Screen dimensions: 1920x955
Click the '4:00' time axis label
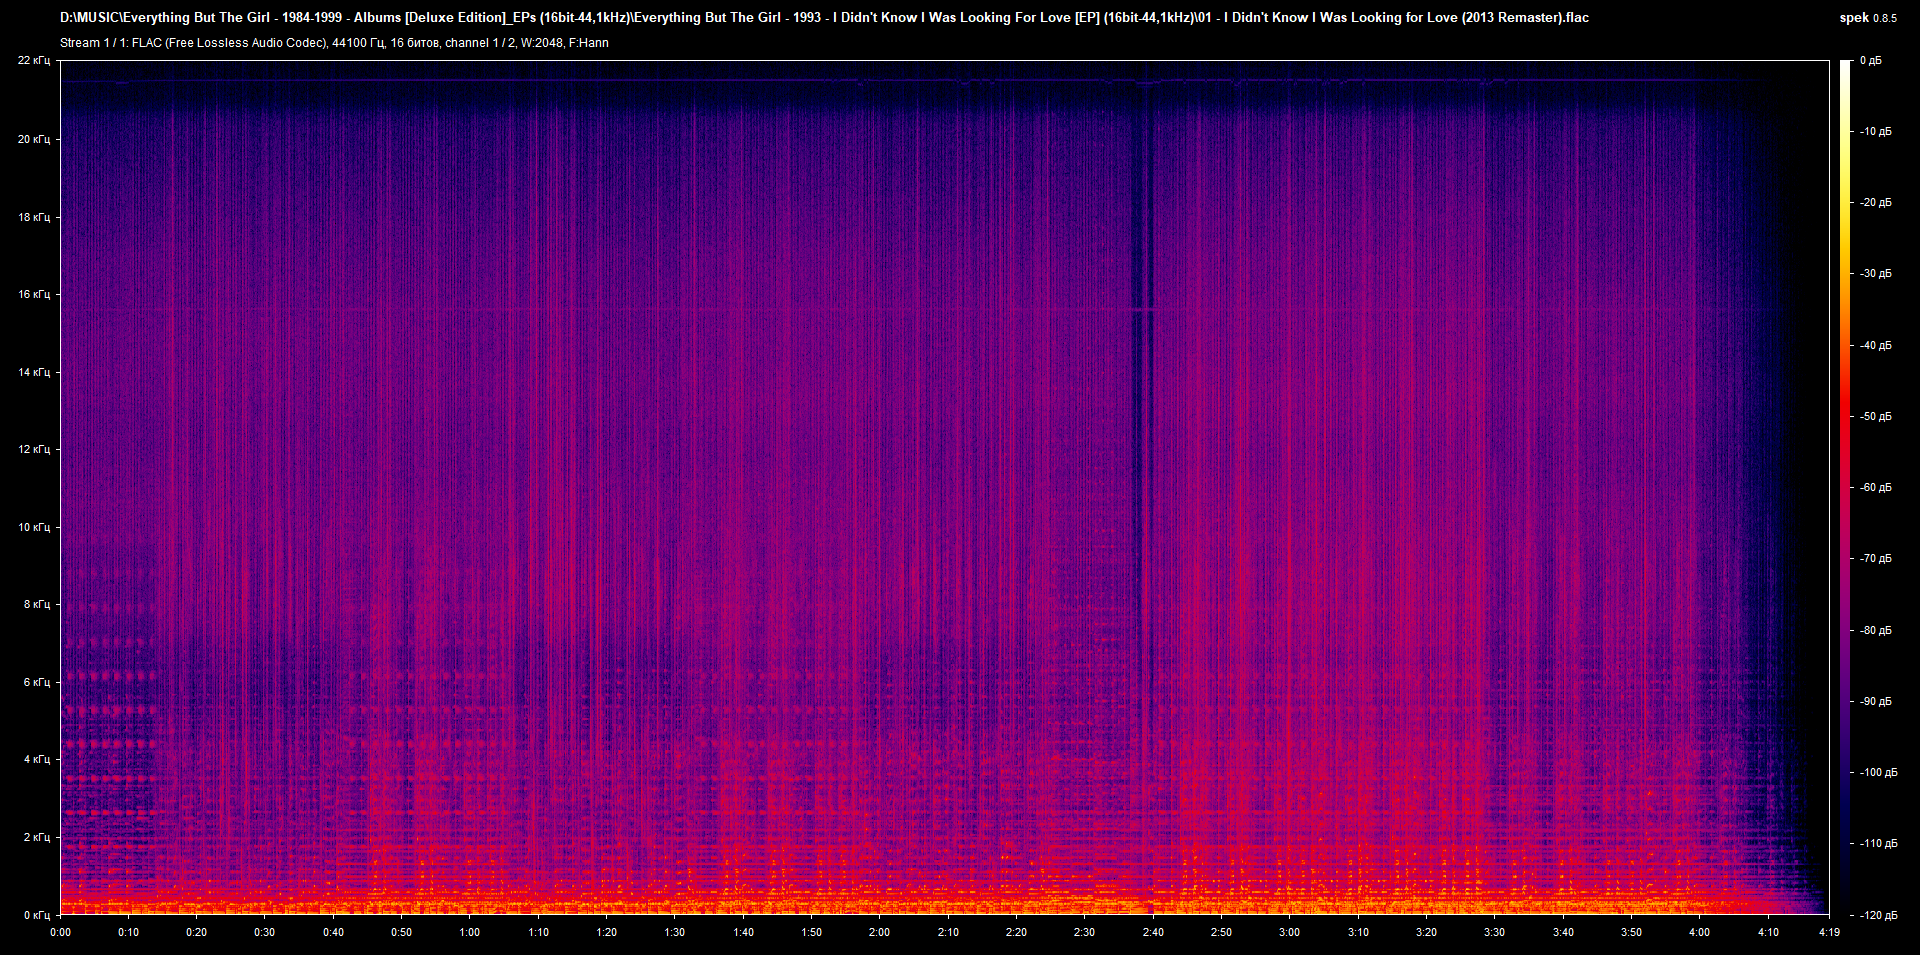pyautogui.click(x=1700, y=932)
